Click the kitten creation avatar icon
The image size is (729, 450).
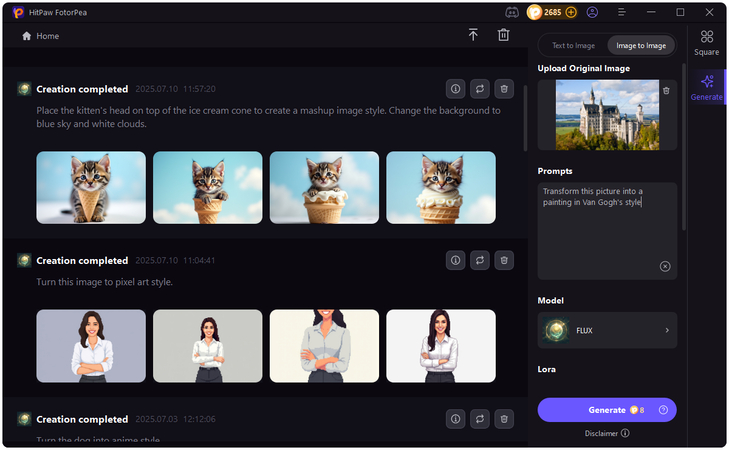point(24,89)
